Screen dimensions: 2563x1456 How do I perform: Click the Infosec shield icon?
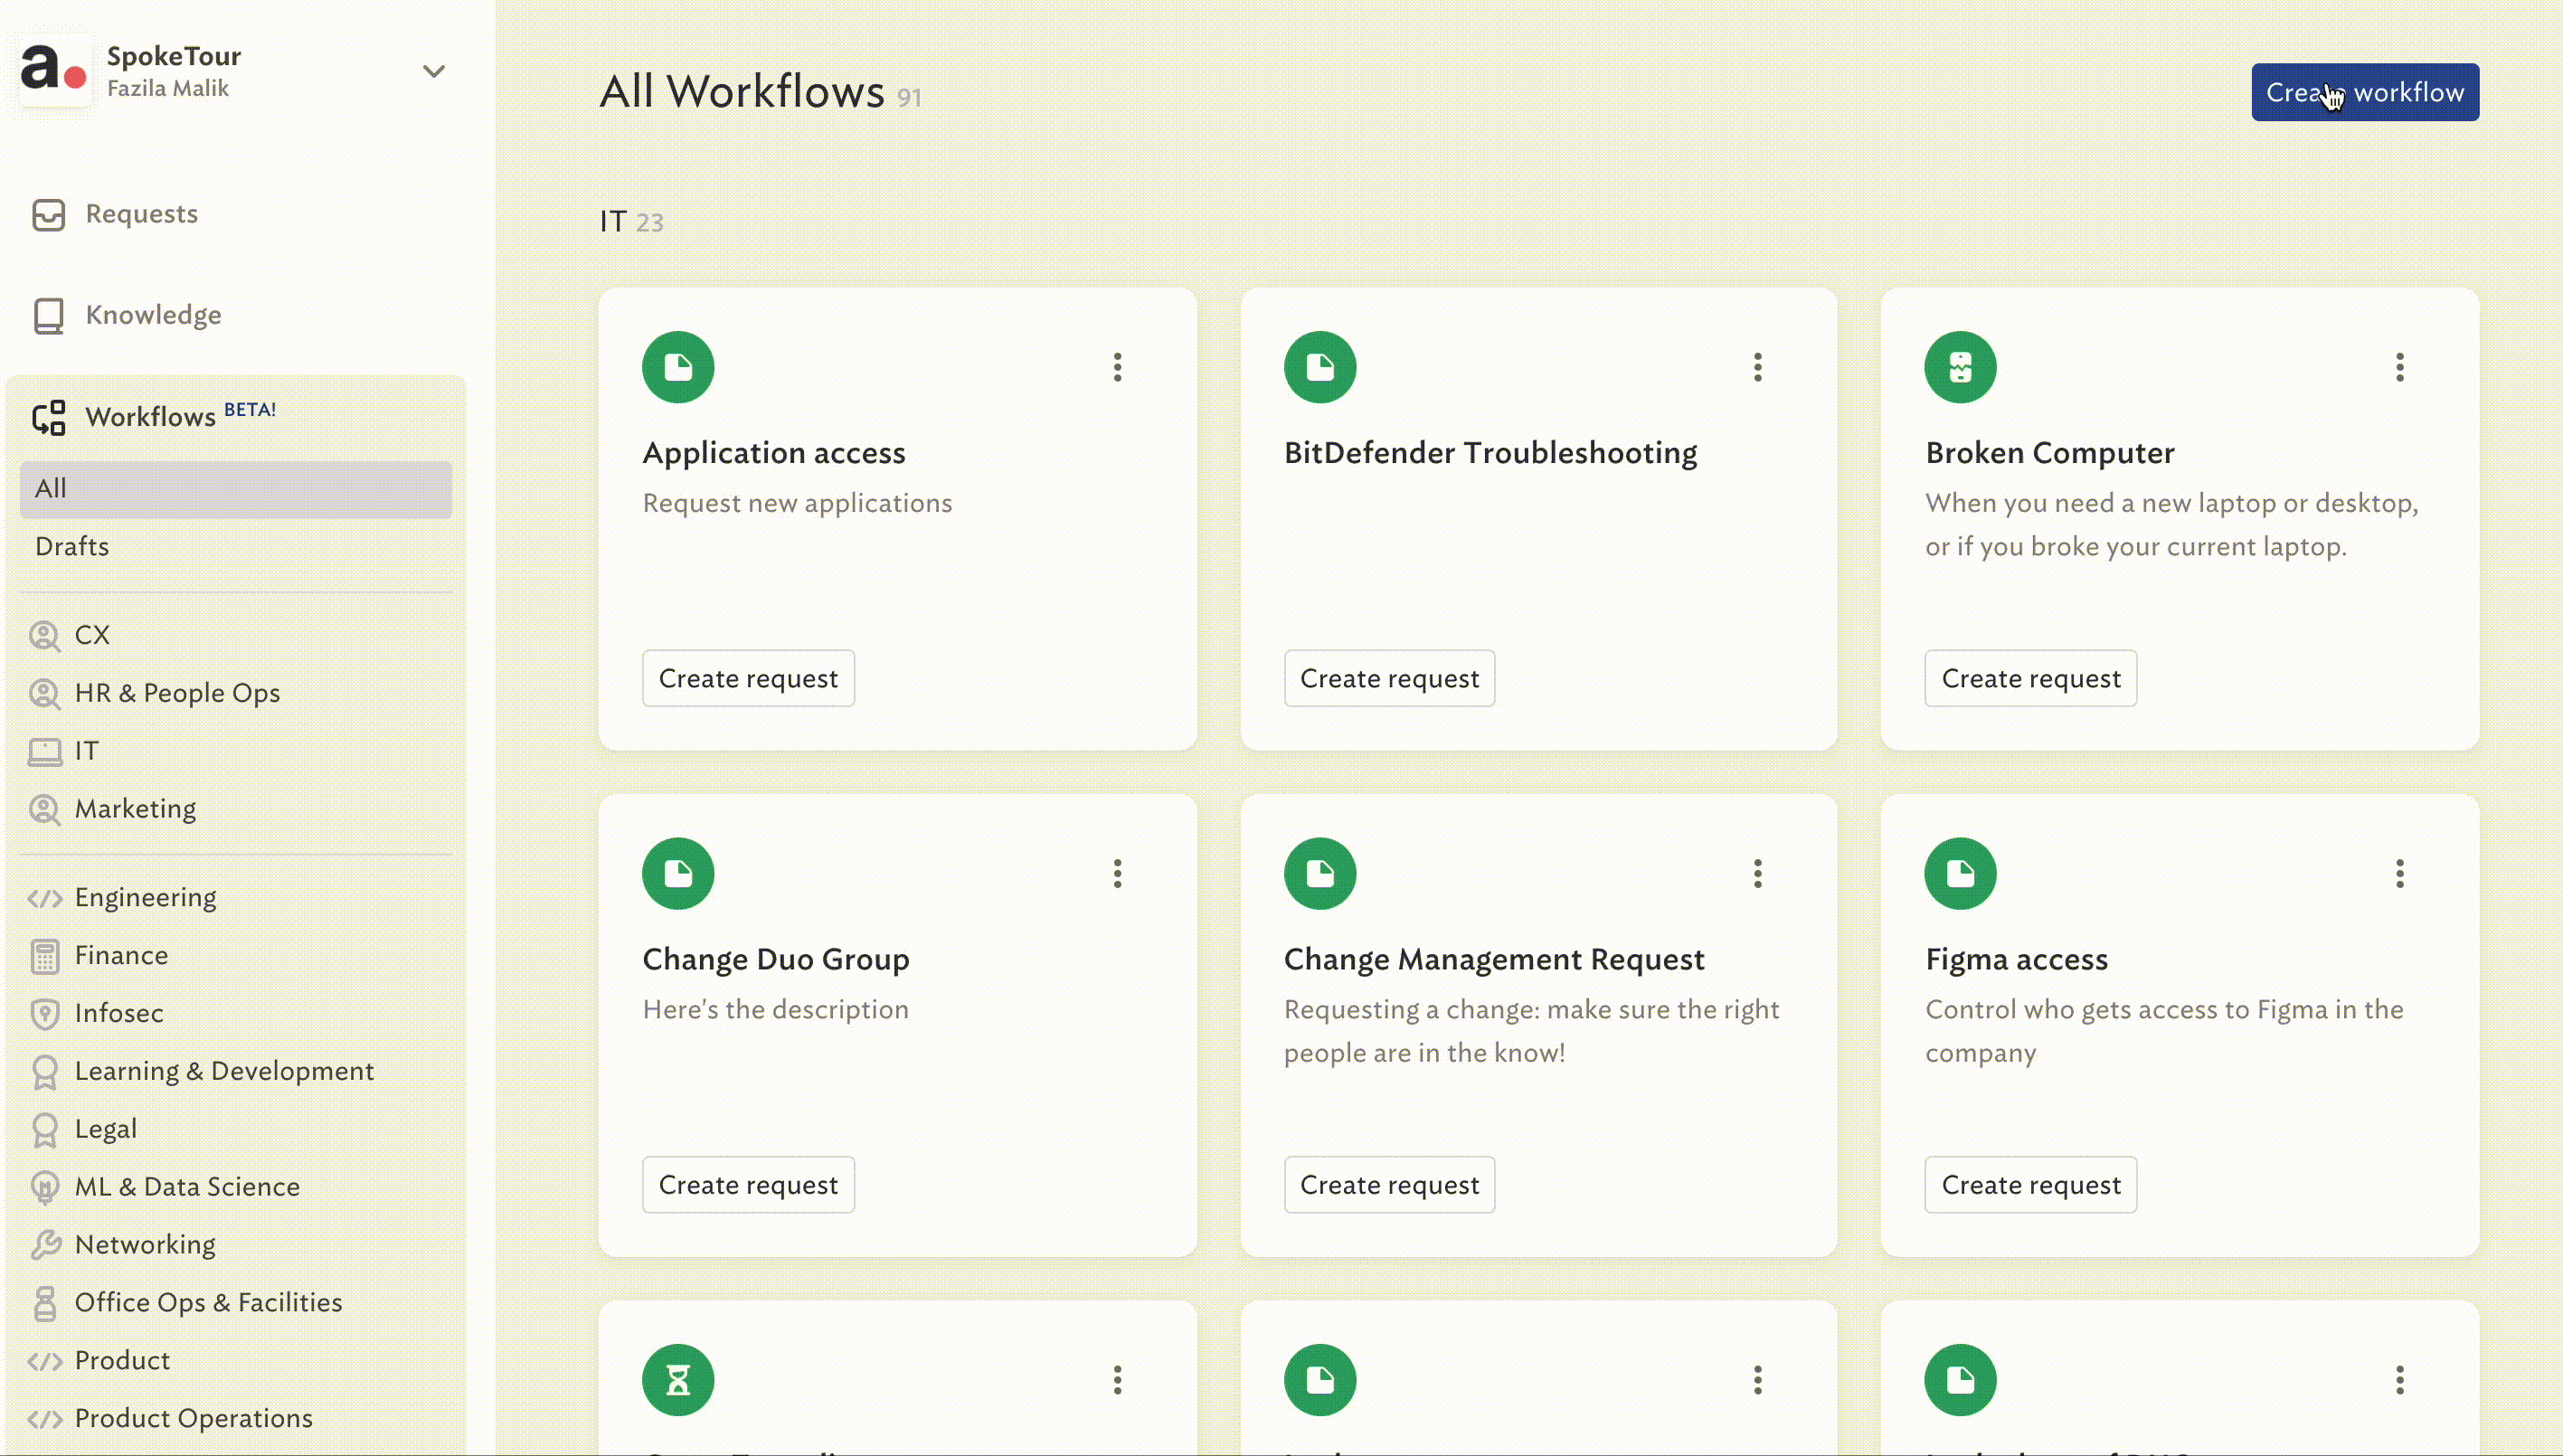(44, 1014)
